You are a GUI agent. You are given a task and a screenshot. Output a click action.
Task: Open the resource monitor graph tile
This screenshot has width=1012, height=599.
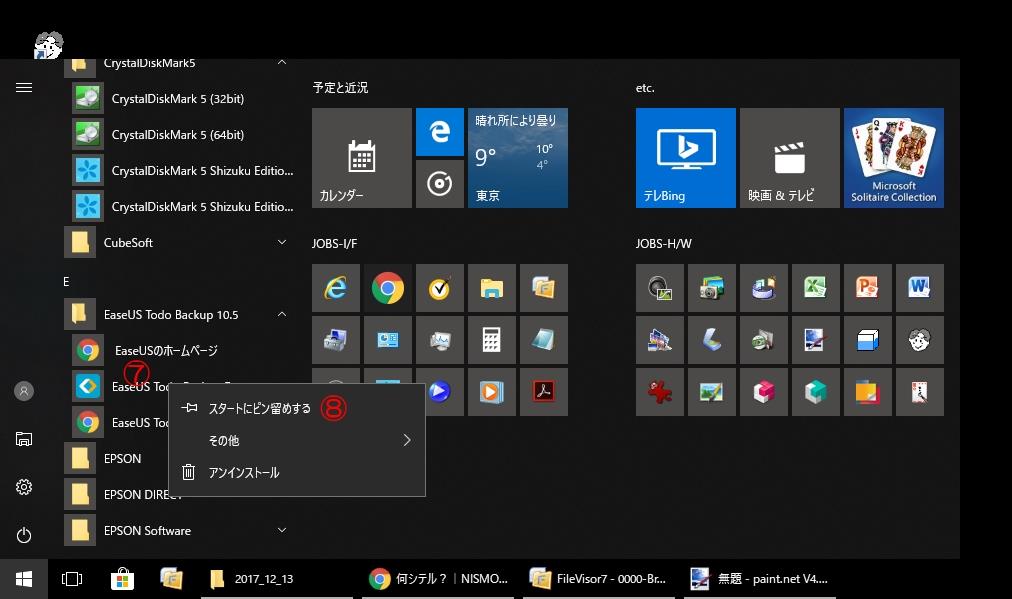coord(440,340)
